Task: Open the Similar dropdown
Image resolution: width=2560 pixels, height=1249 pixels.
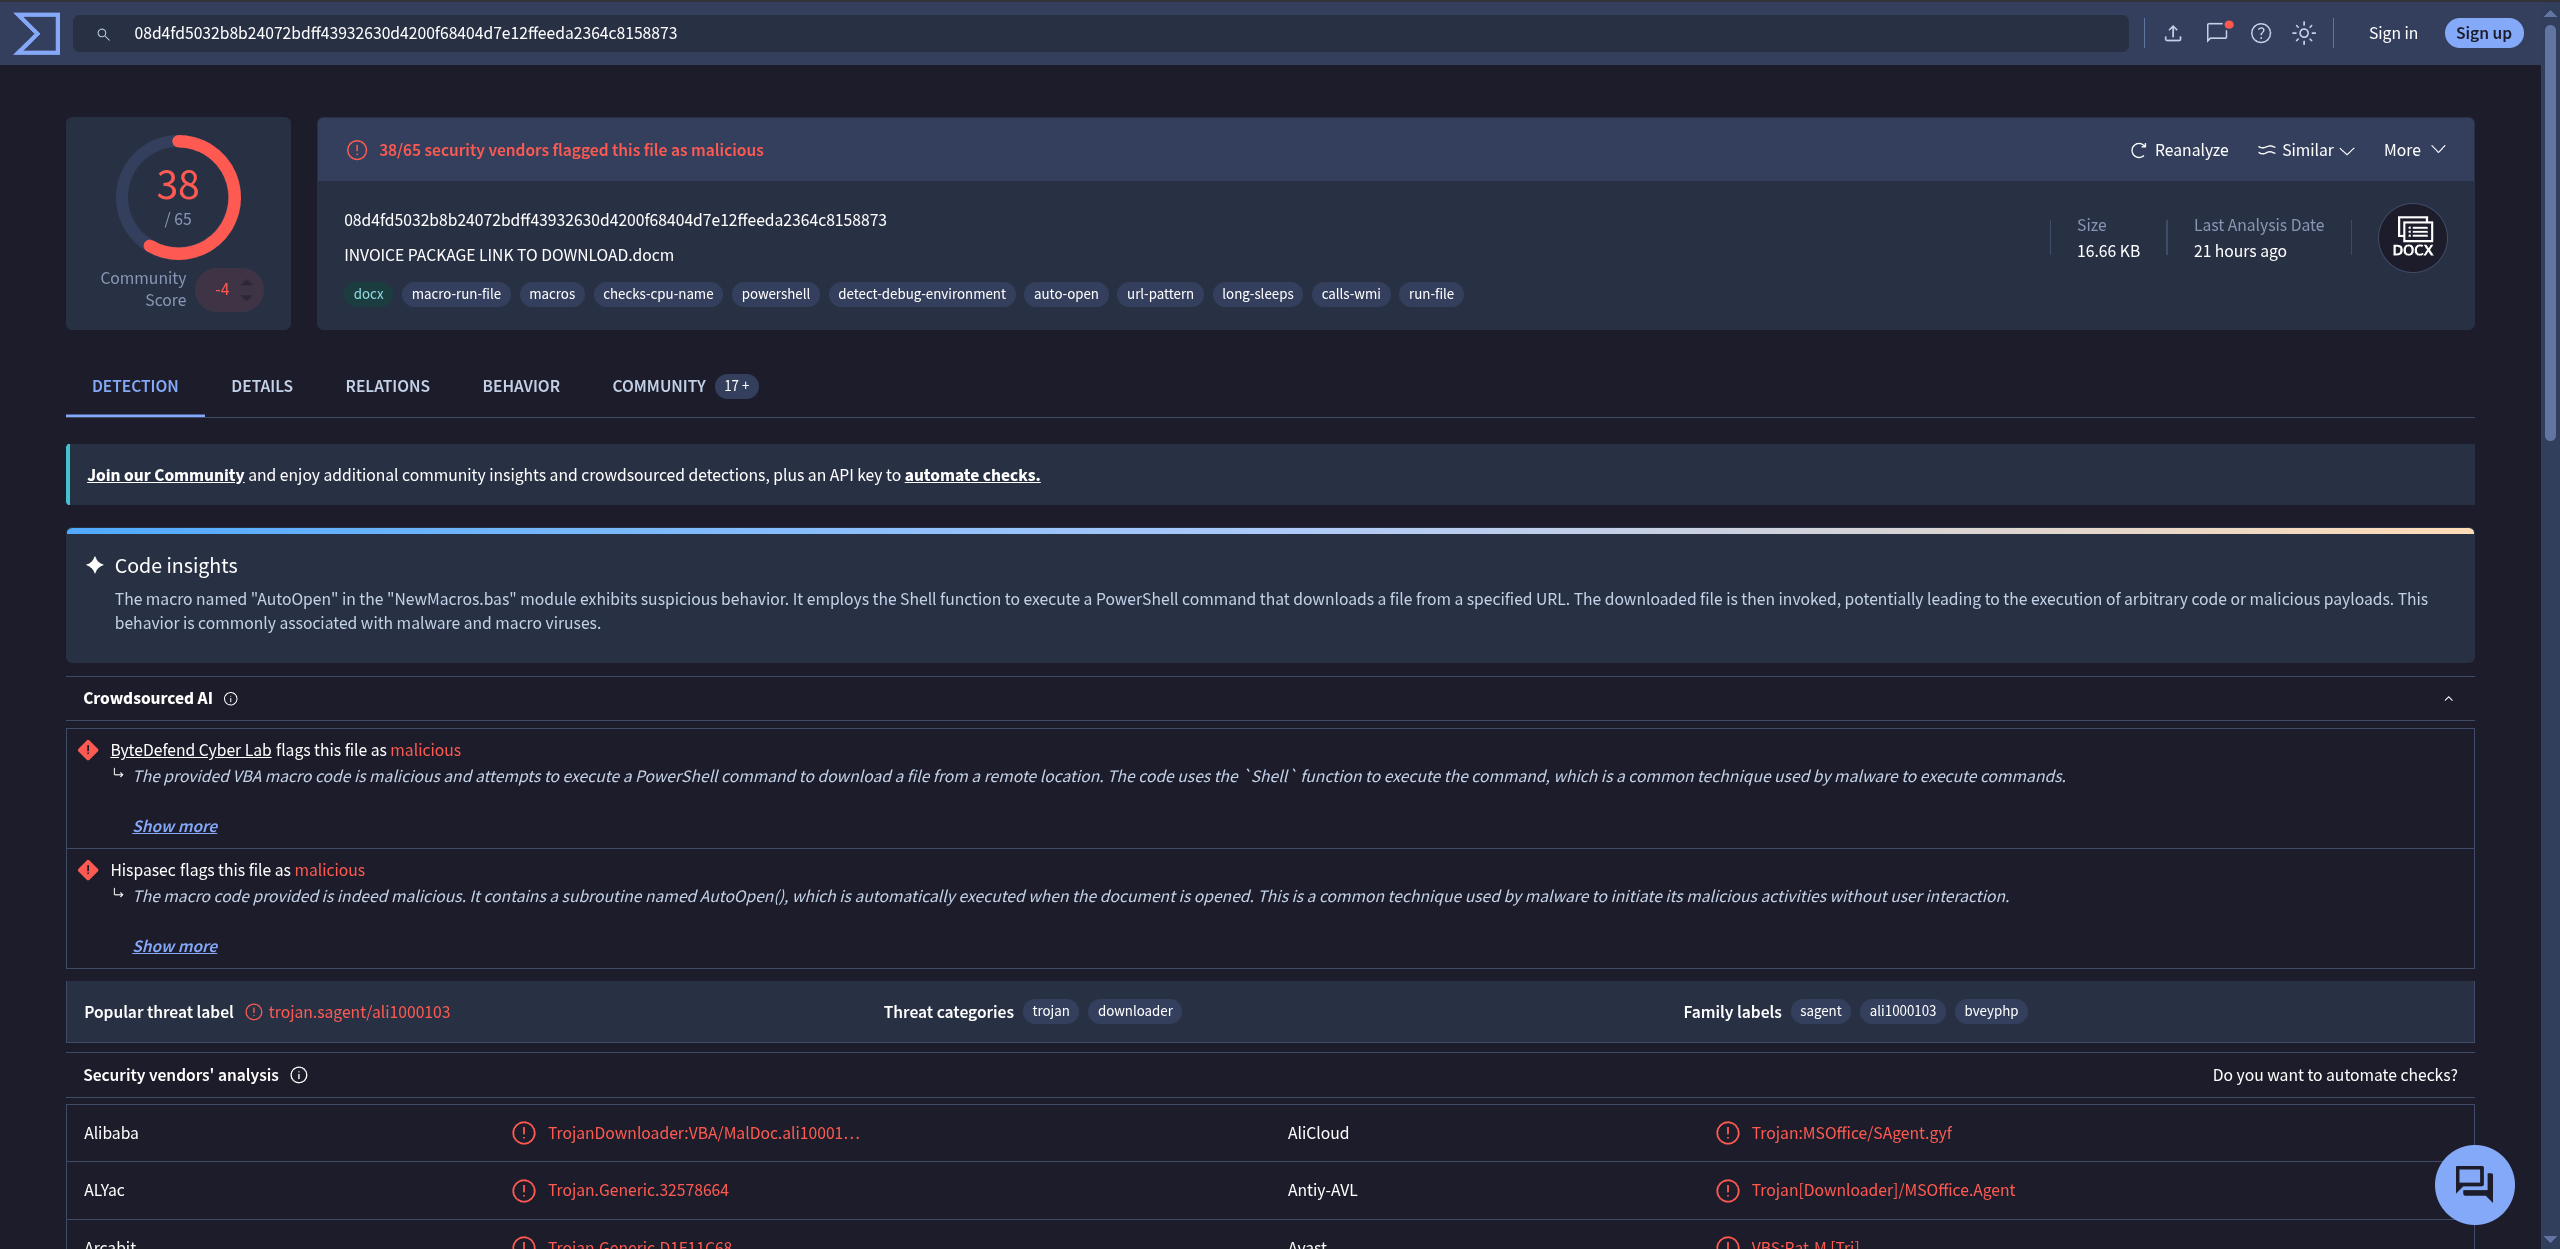Action: [2306, 150]
